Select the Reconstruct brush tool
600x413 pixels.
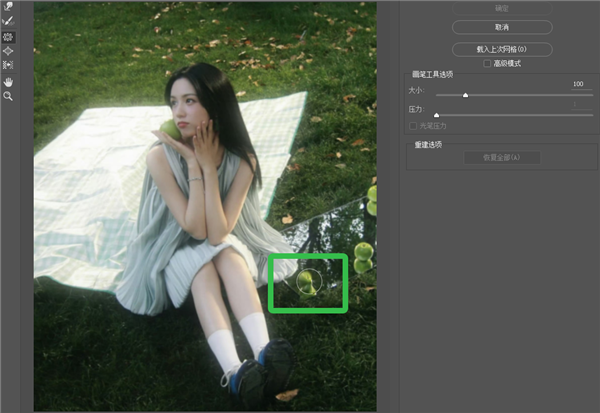pyautogui.click(x=8, y=20)
